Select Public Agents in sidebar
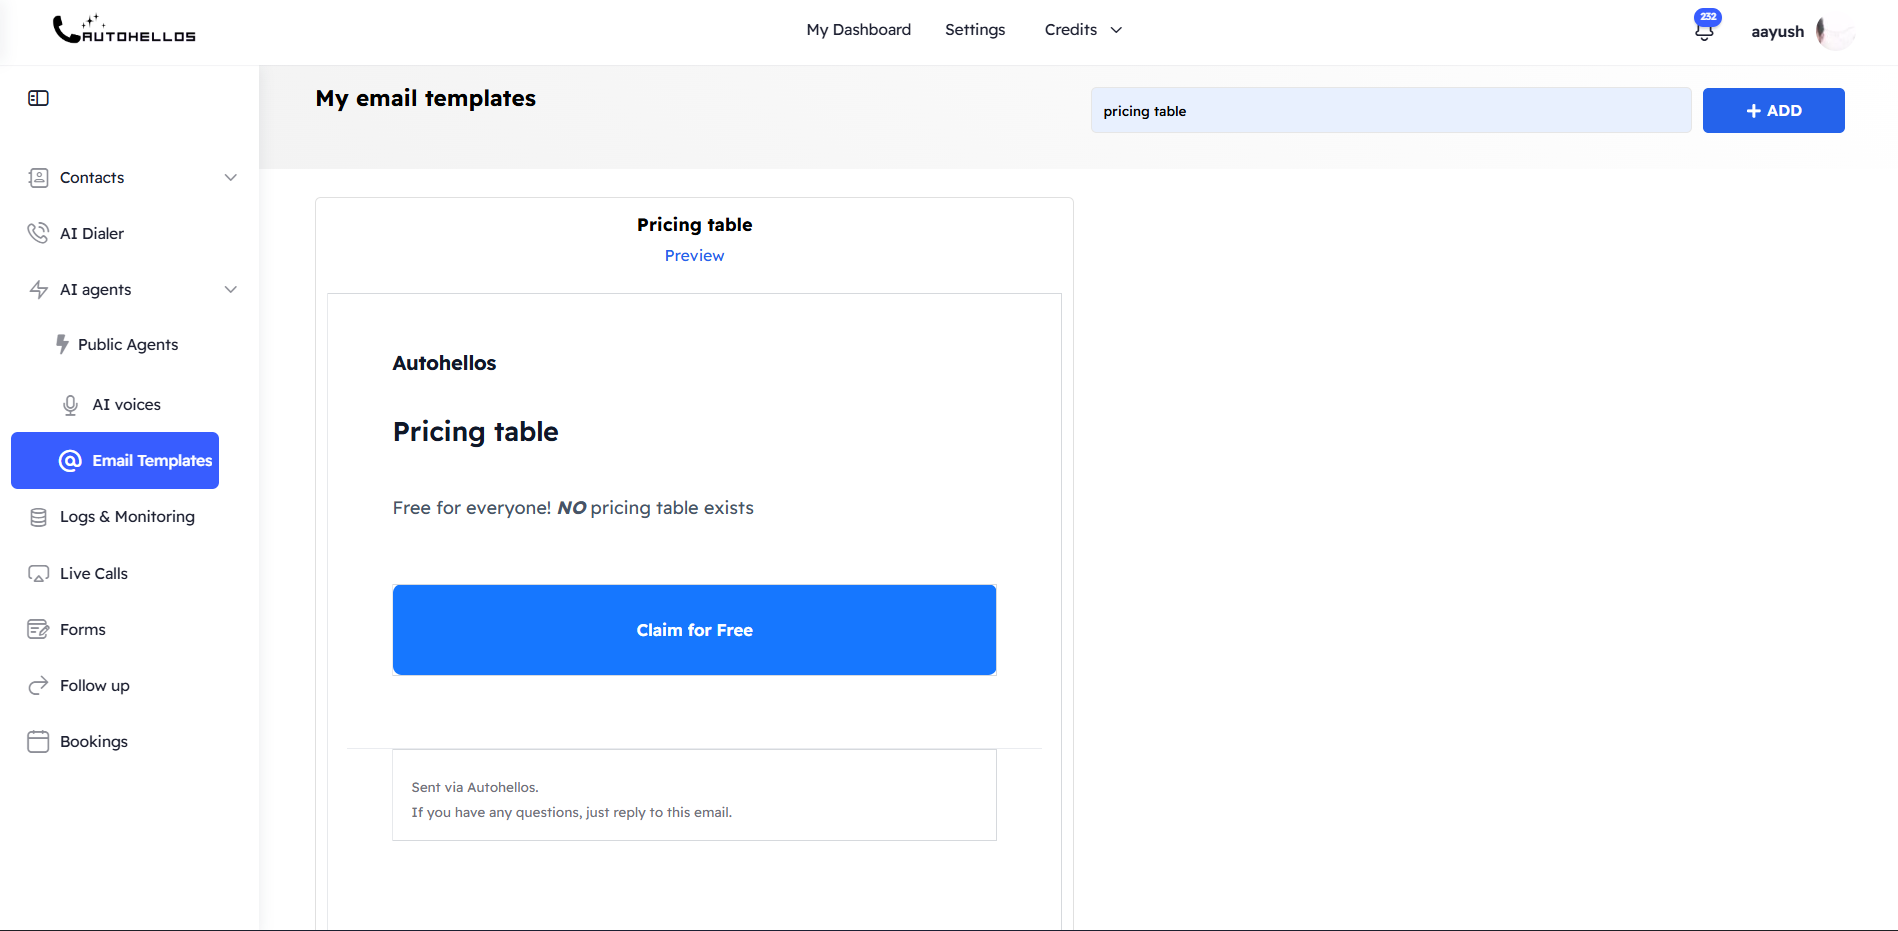Viewport: 1898px width, 931px height. 128,344
